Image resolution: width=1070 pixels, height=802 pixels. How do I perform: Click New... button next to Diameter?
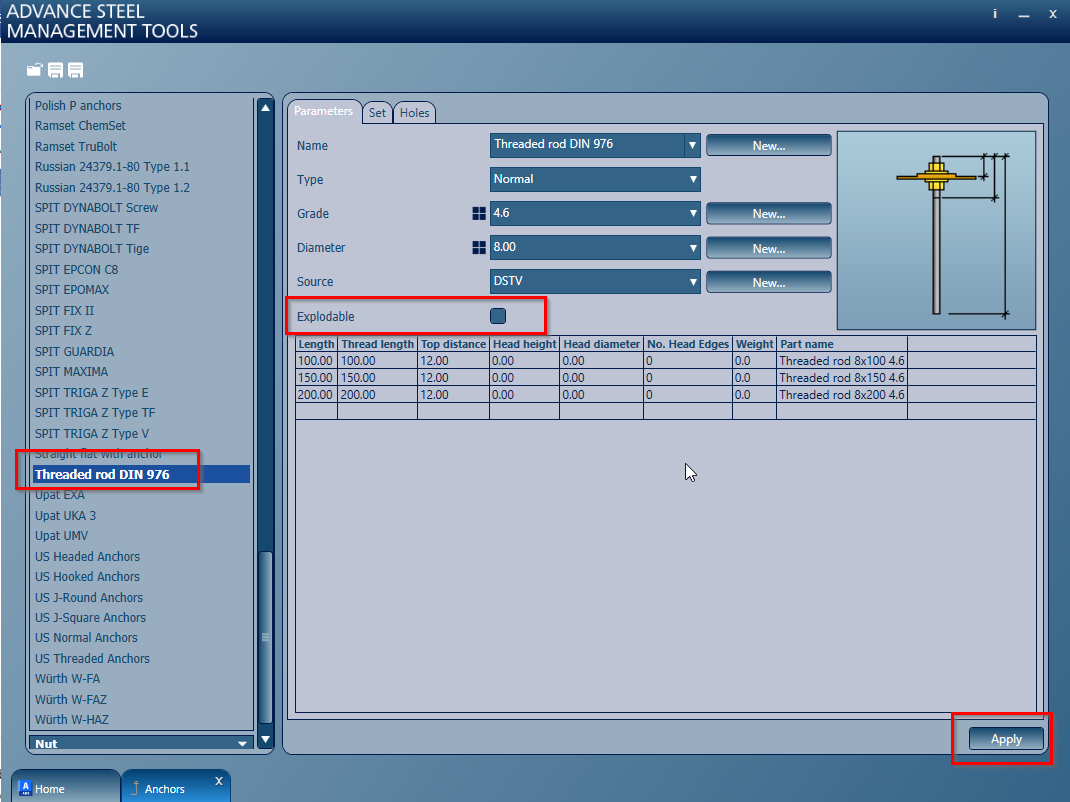coord(769,248)
